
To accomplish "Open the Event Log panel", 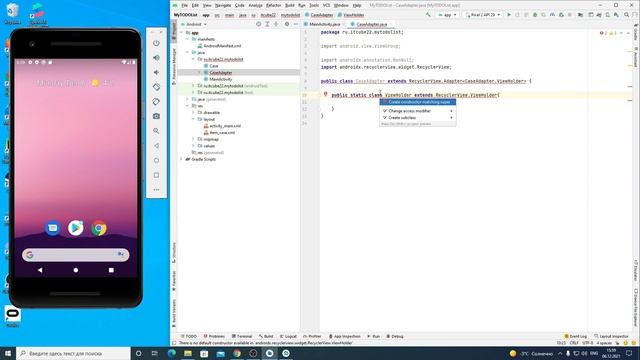I will pyautogui.click(x=576, y=336).
